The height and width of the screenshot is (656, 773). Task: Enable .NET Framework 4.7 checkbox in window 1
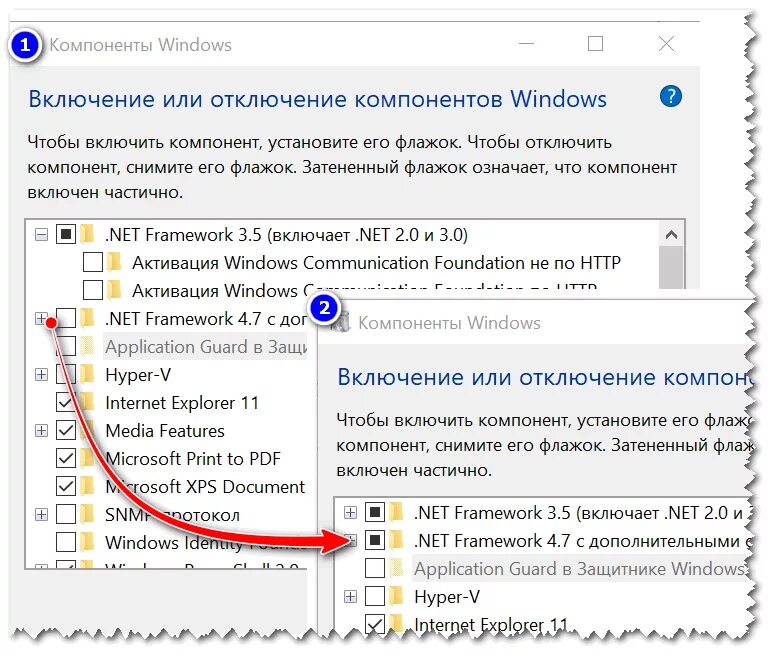click(66, 318)
